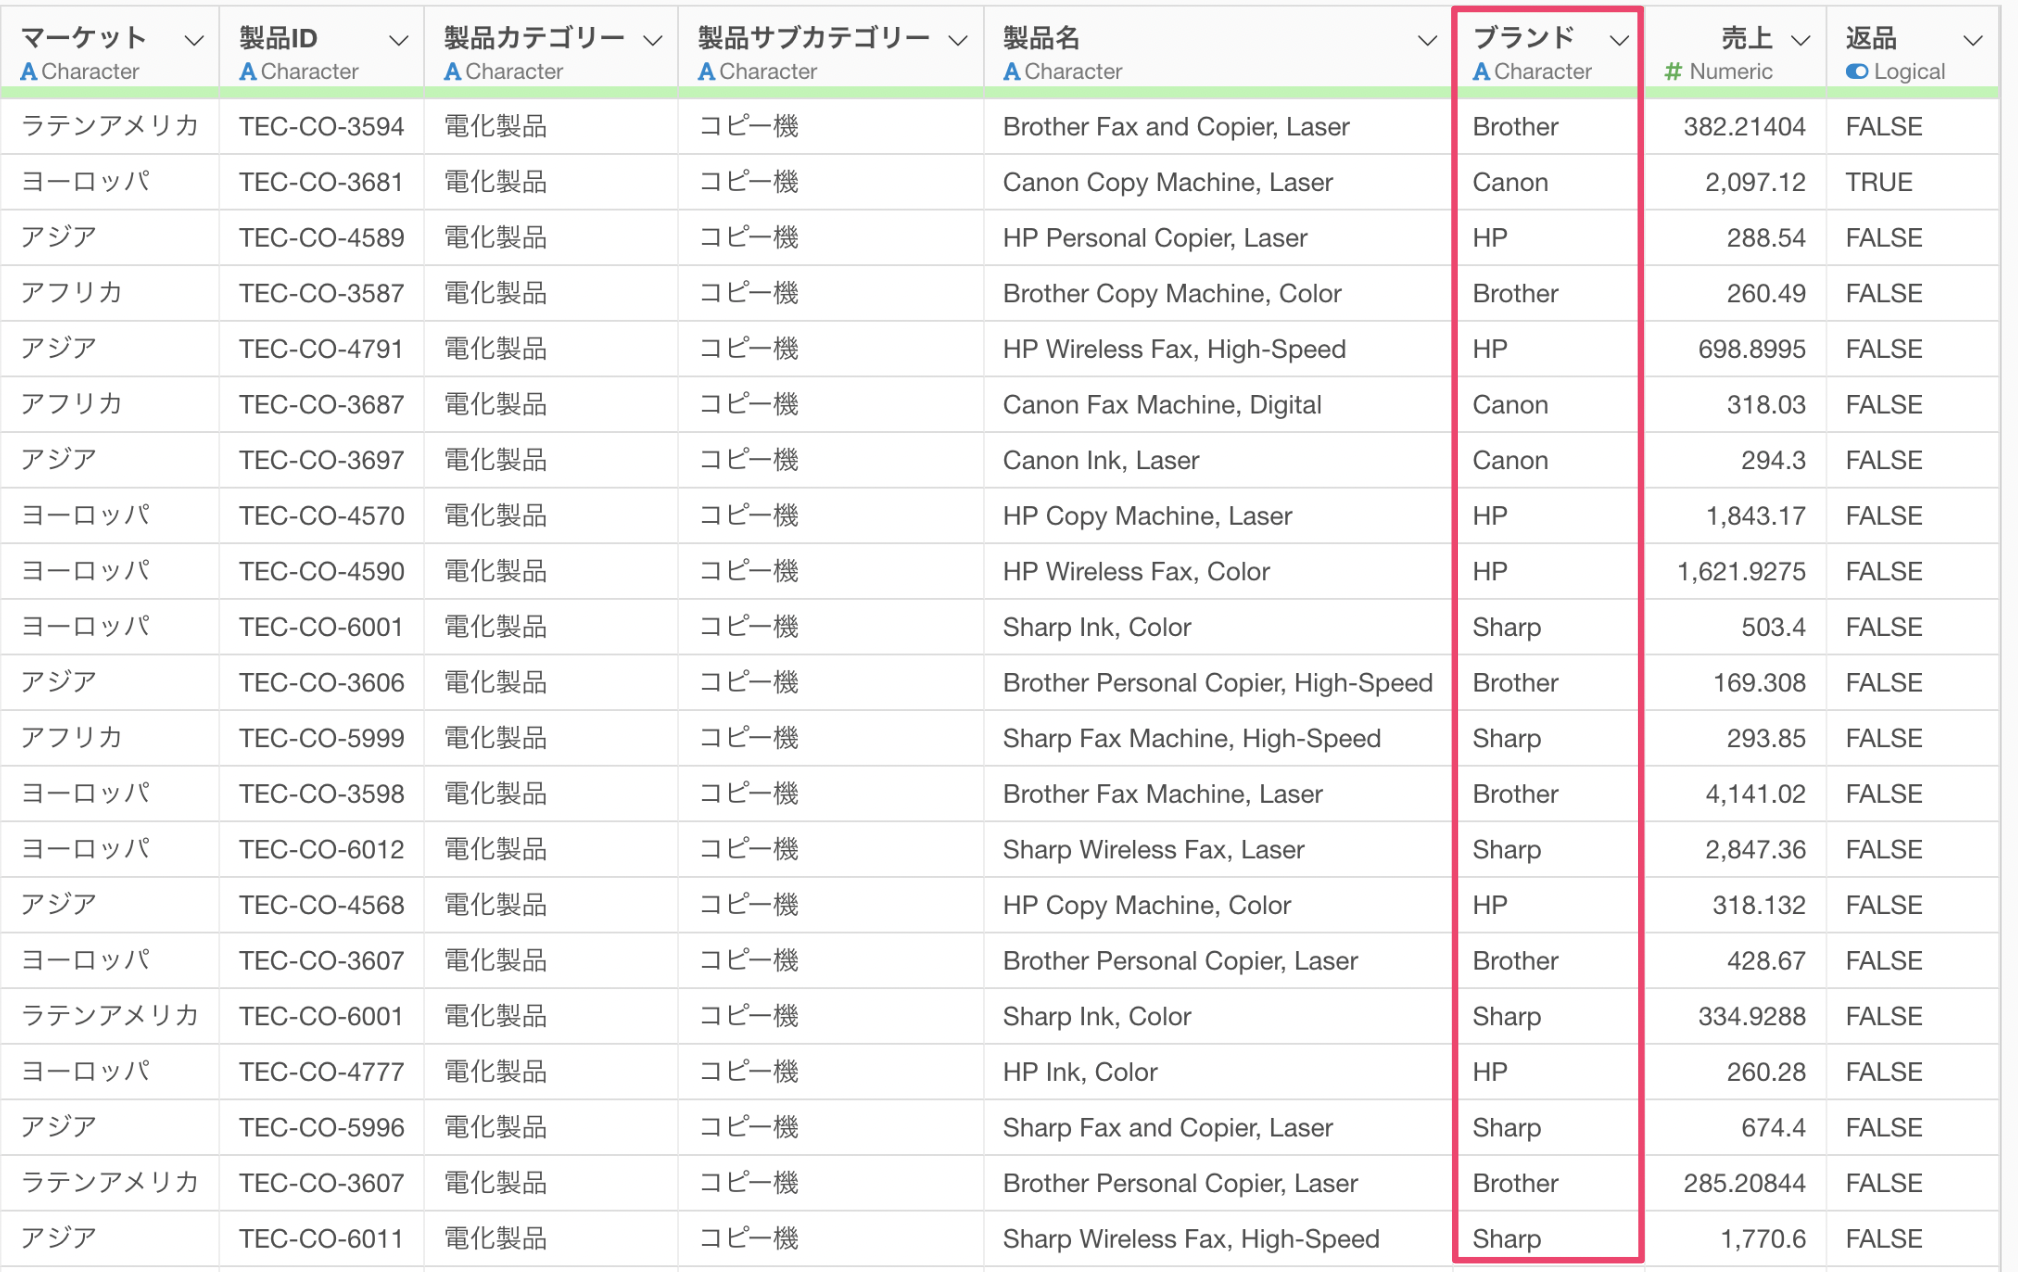2018x1272 pixels.
Task: Click the TEC-CO-6012 product ID cell
Action: 321,850
